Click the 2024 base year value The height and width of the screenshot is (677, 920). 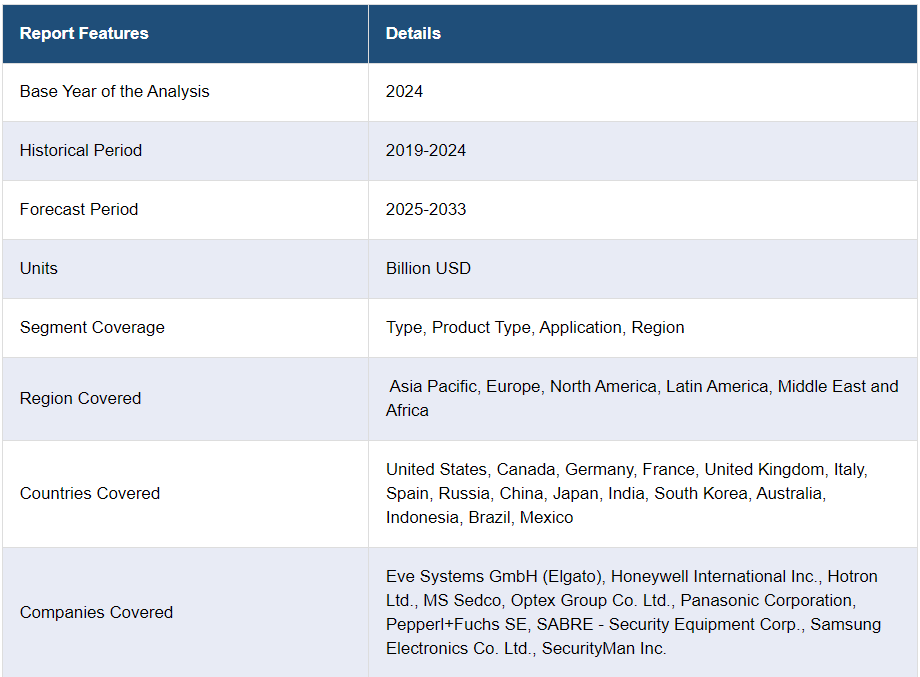pos(404,92)
